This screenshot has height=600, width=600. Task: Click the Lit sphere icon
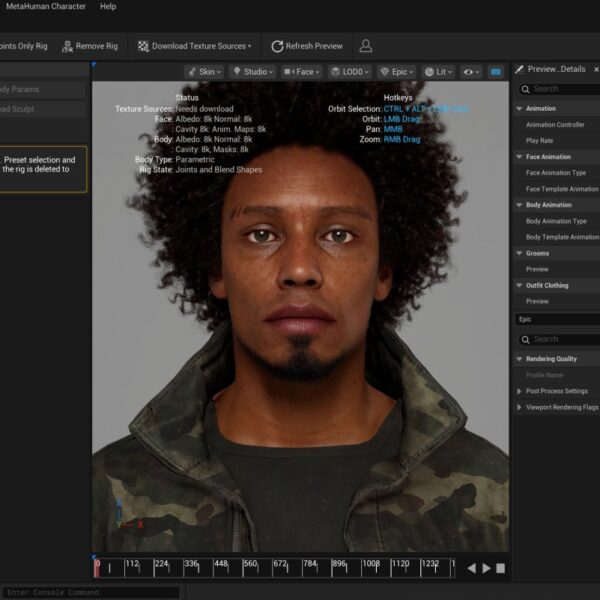[429, 72]
